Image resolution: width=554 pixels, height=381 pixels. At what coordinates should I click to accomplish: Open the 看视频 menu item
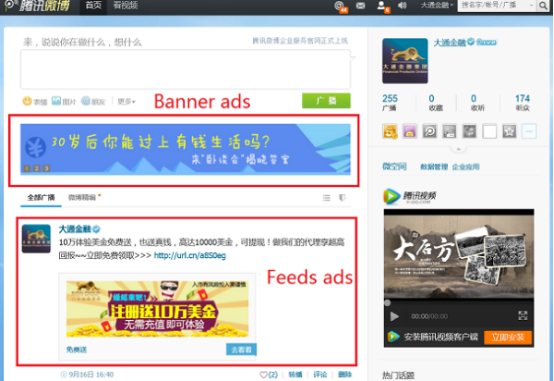(x=125, y=5)
